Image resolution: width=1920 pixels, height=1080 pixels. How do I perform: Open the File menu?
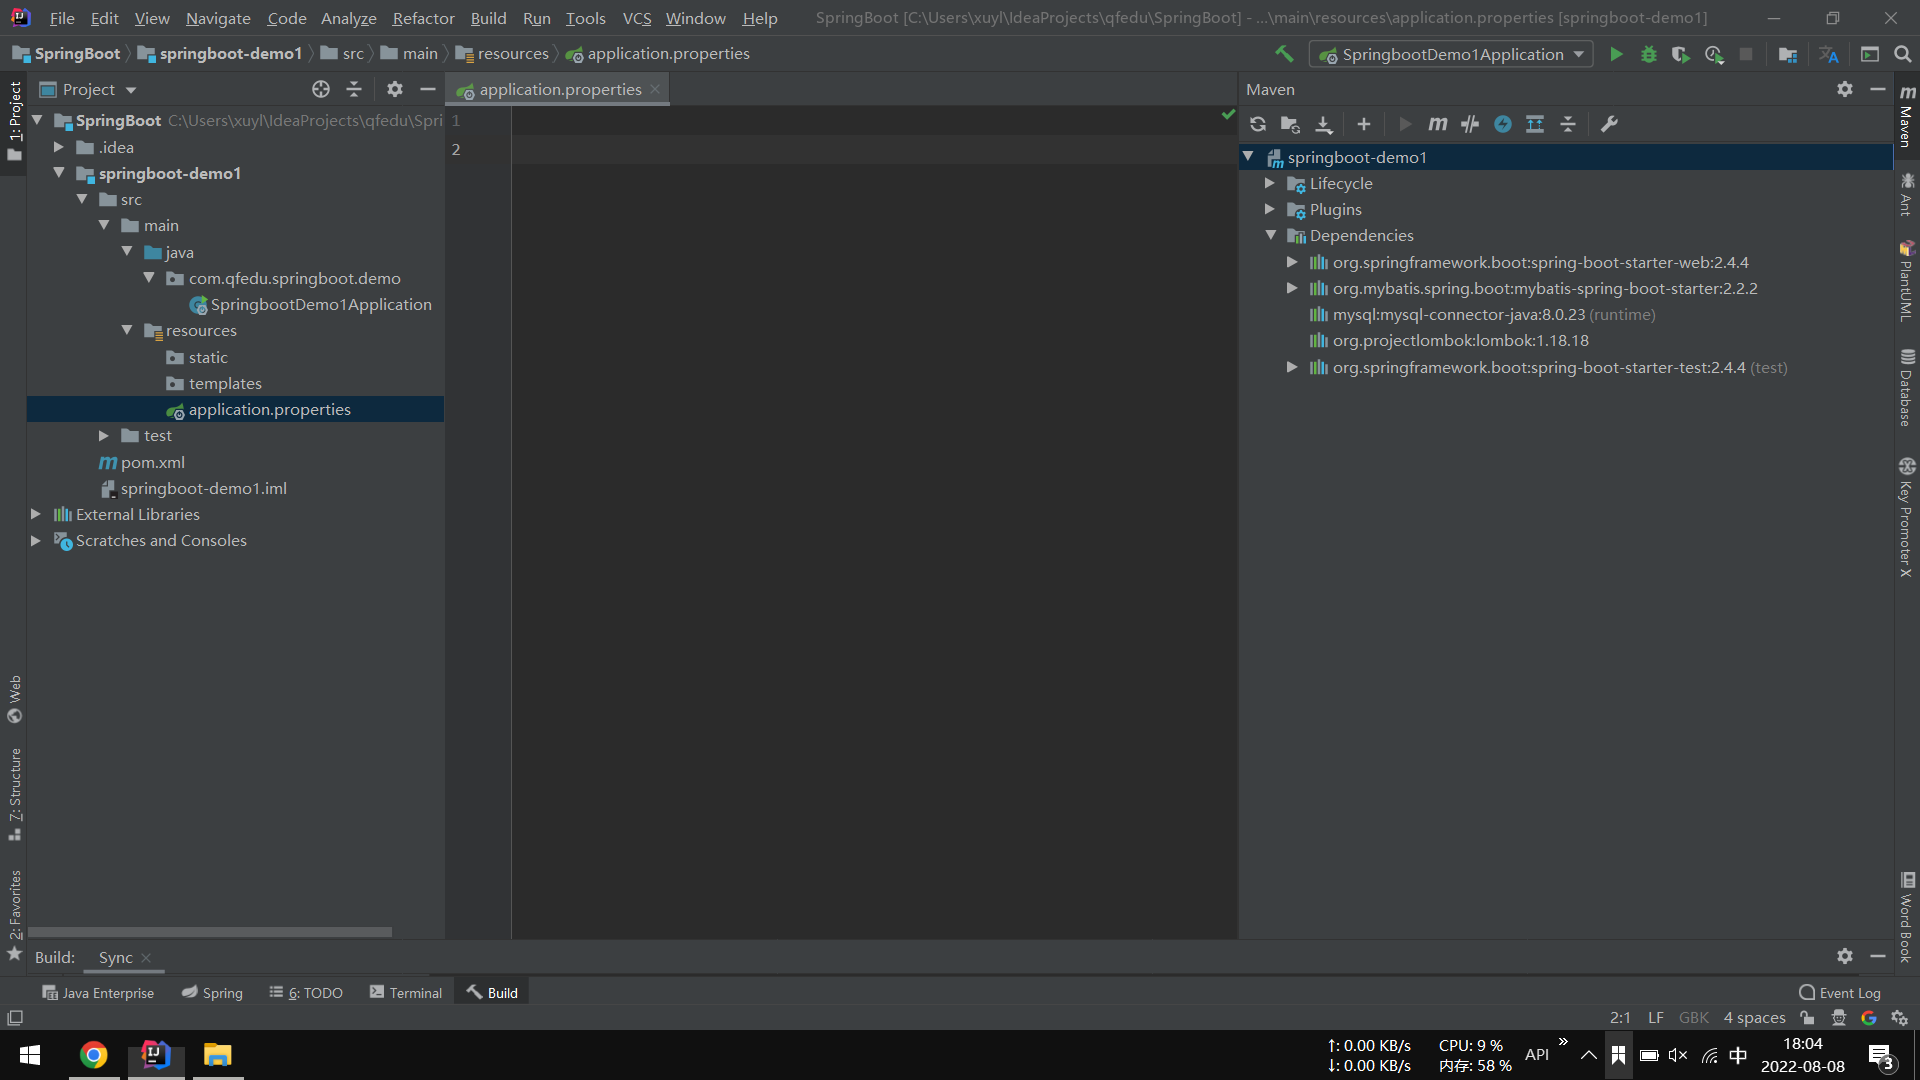click(62, 18)
